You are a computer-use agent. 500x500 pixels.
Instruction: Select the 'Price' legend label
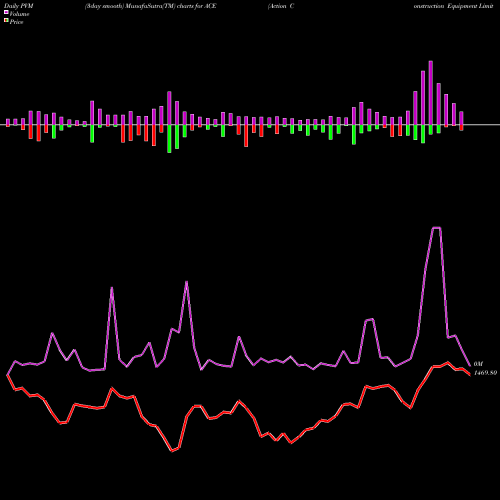pos(16,22)
